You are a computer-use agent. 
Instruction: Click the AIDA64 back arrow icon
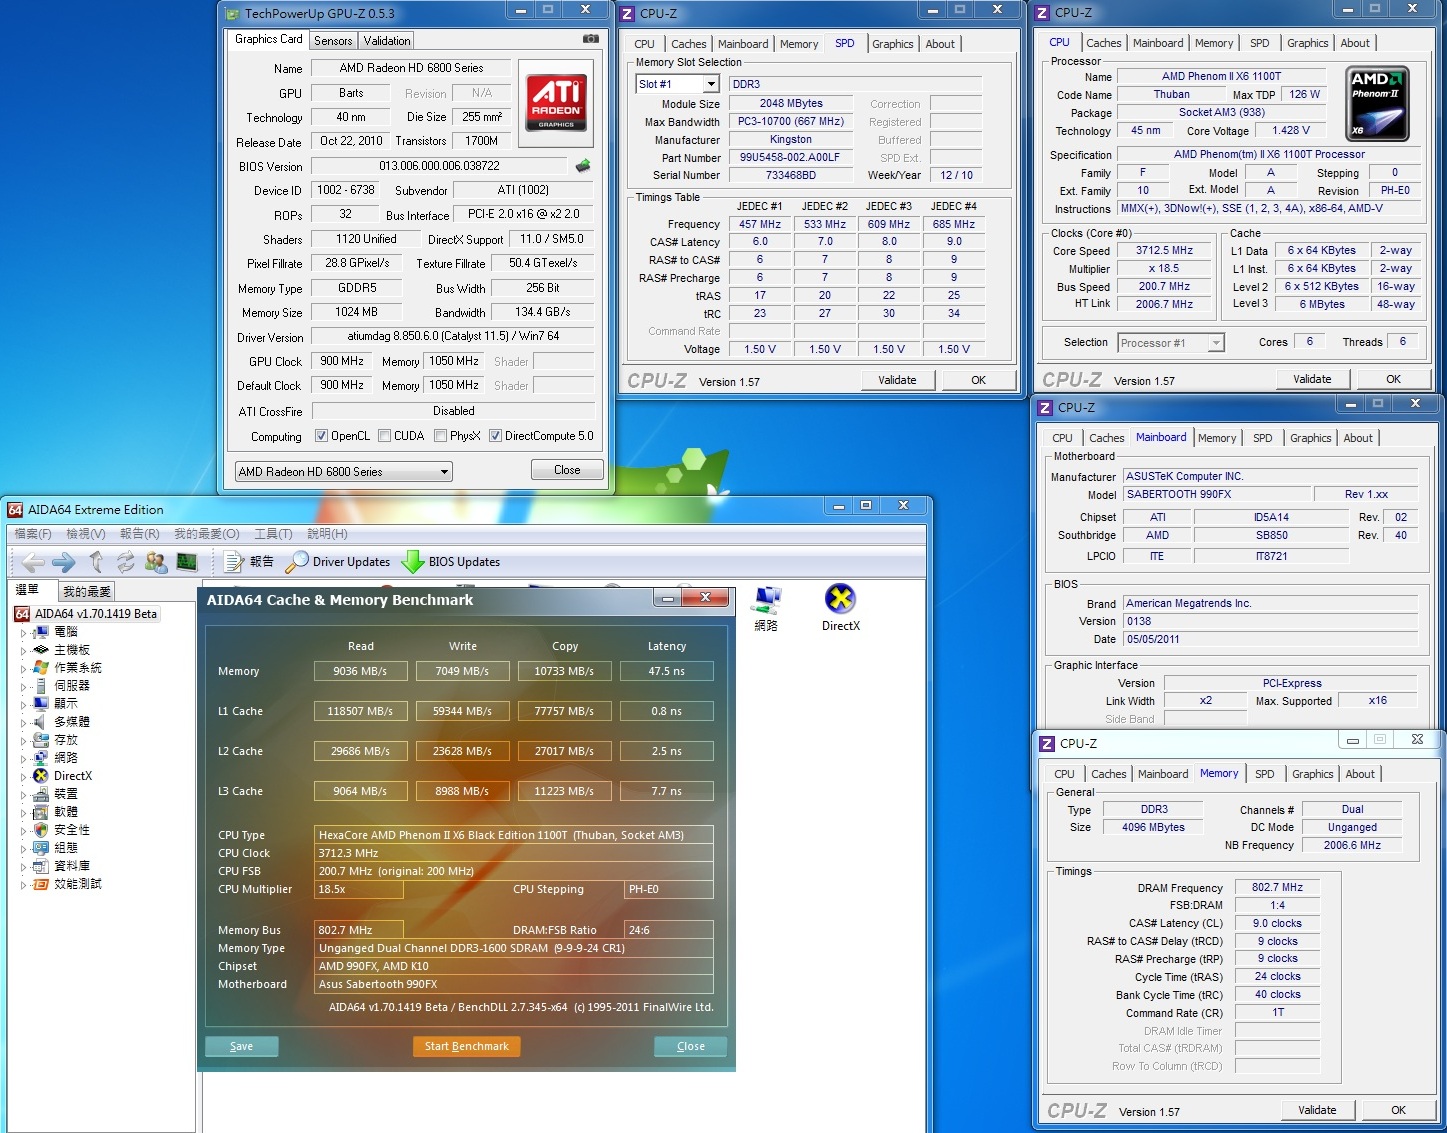(33, 562)
